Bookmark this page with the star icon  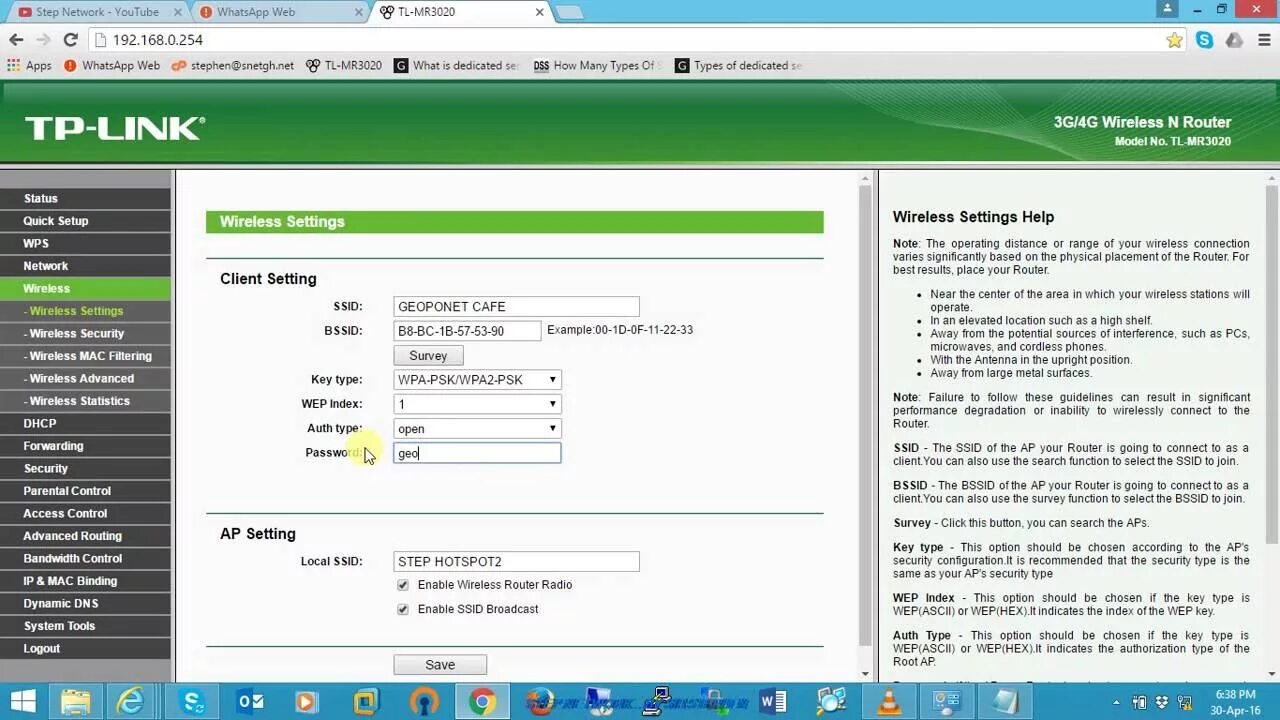(x=1174, y=40)
